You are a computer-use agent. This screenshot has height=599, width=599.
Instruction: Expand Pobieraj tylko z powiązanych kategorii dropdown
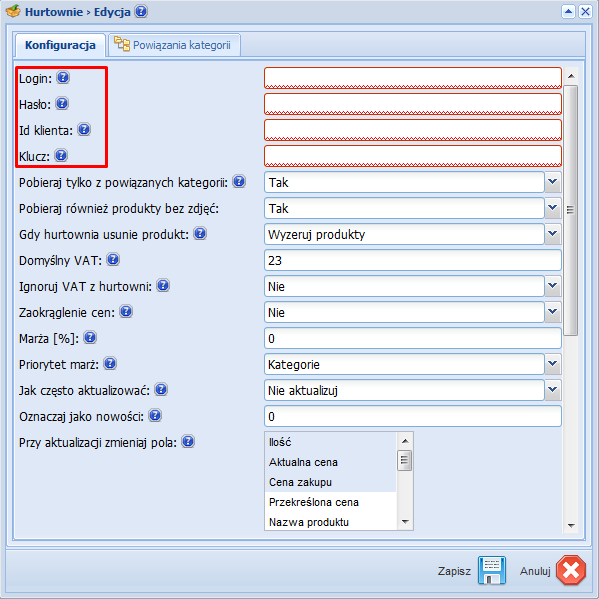pyautogui.click(x=553, y=182)
